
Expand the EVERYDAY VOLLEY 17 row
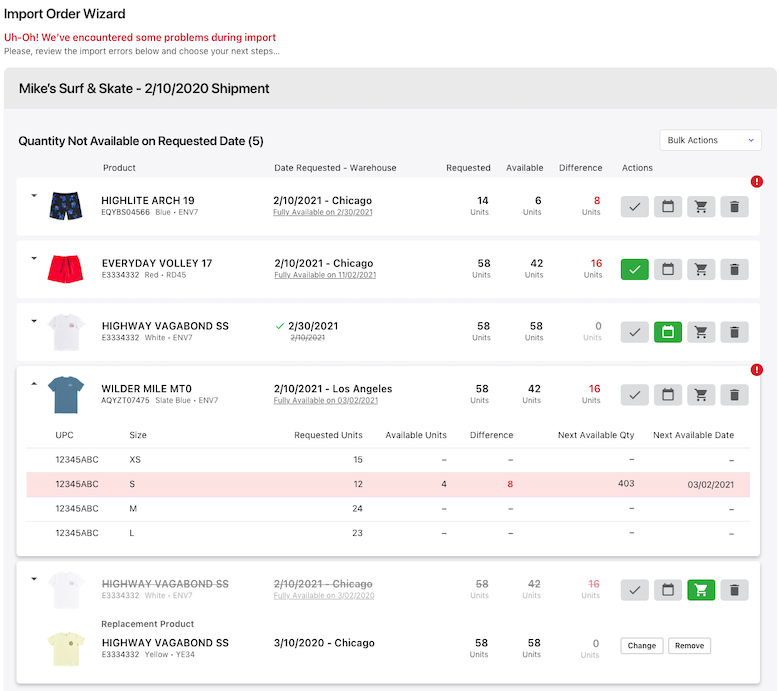pyautogui.click(x=33, y=258)
